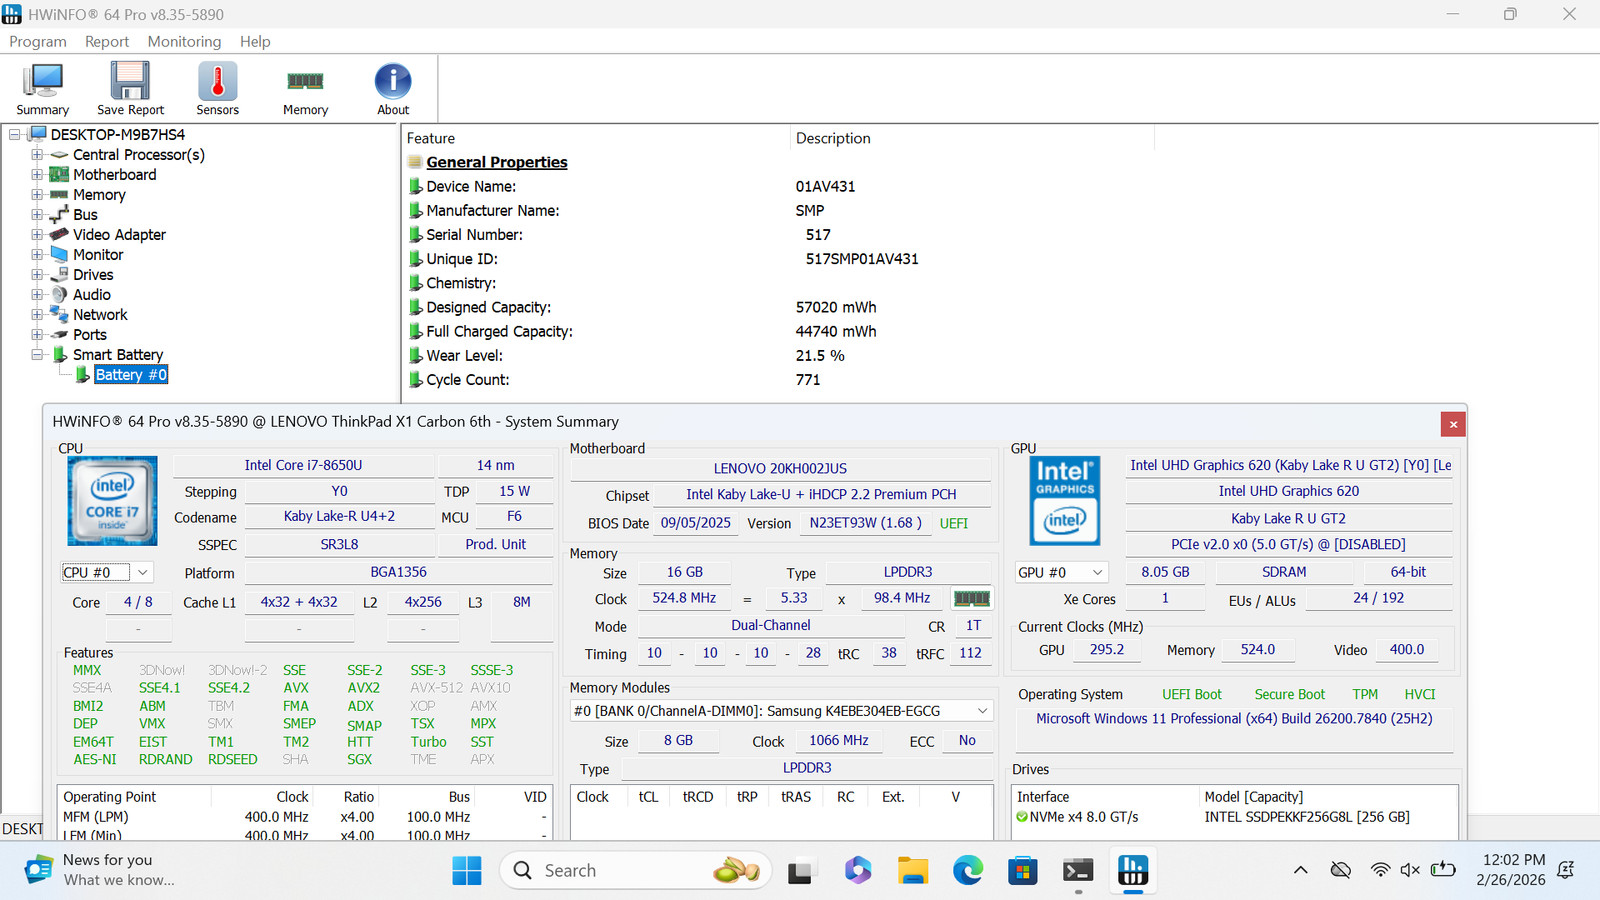
Task: Open the Report menu
Action: (x=107, y=41)
